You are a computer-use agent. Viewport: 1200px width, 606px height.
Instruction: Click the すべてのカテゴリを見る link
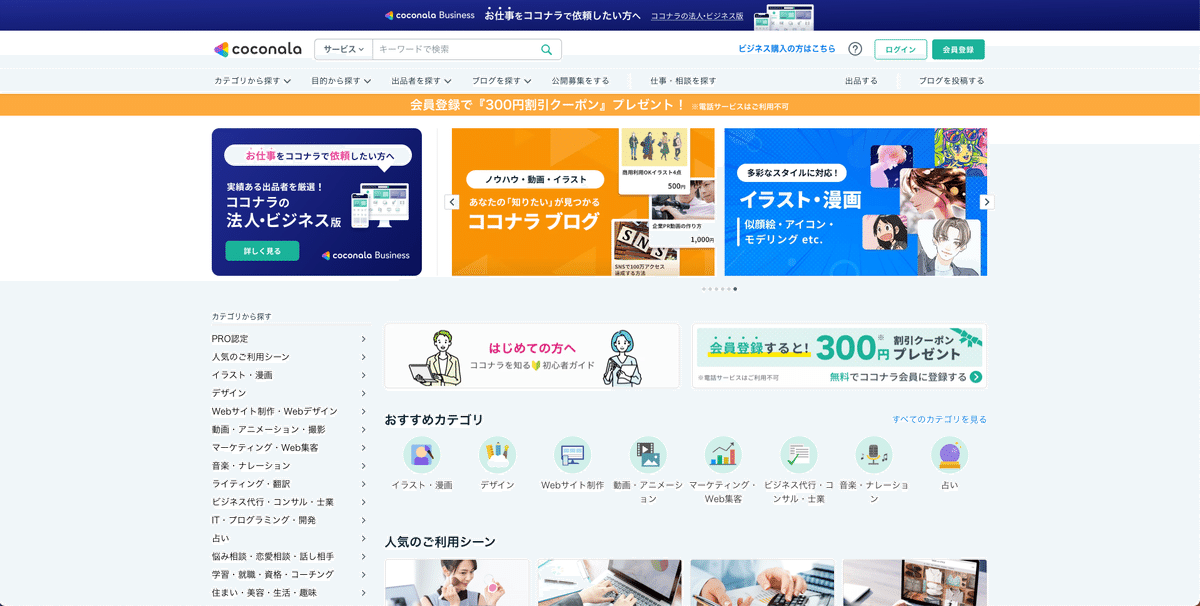tap(939, 419)
